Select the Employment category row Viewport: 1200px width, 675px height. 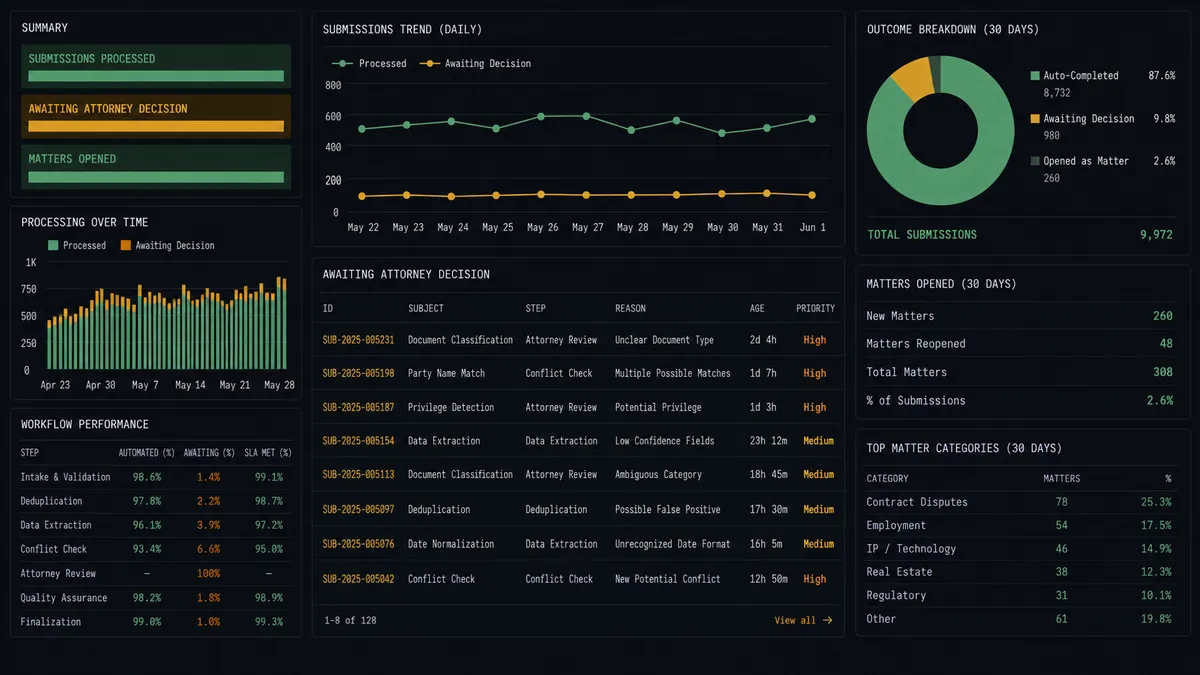(x=1019, y=525)
